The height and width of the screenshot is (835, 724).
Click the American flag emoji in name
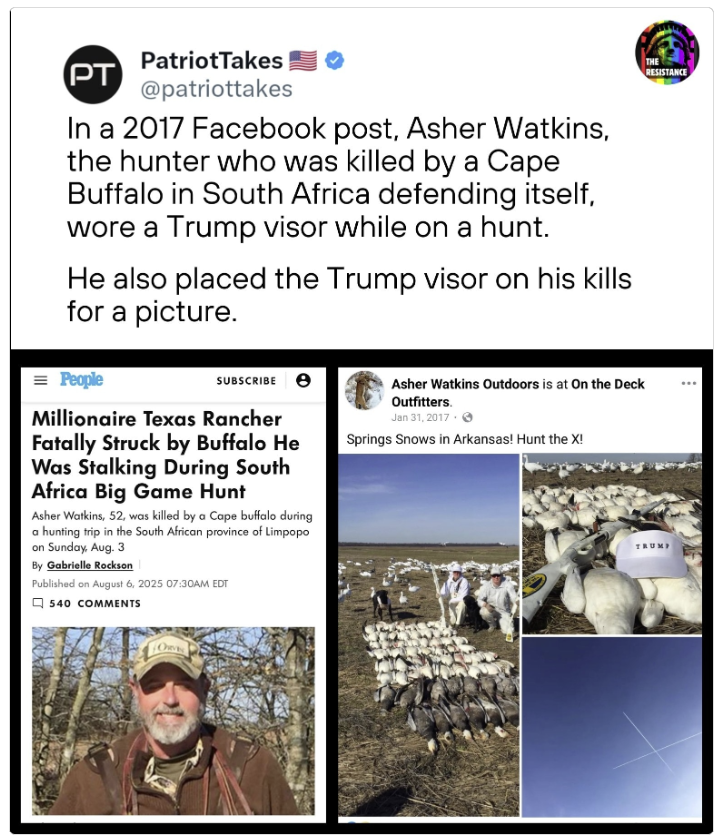(303, 60)
